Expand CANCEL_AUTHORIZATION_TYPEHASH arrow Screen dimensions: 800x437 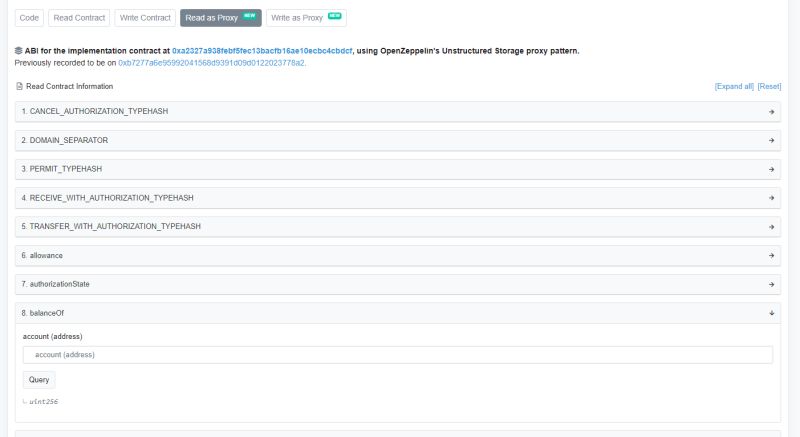(x=771, y=112)
